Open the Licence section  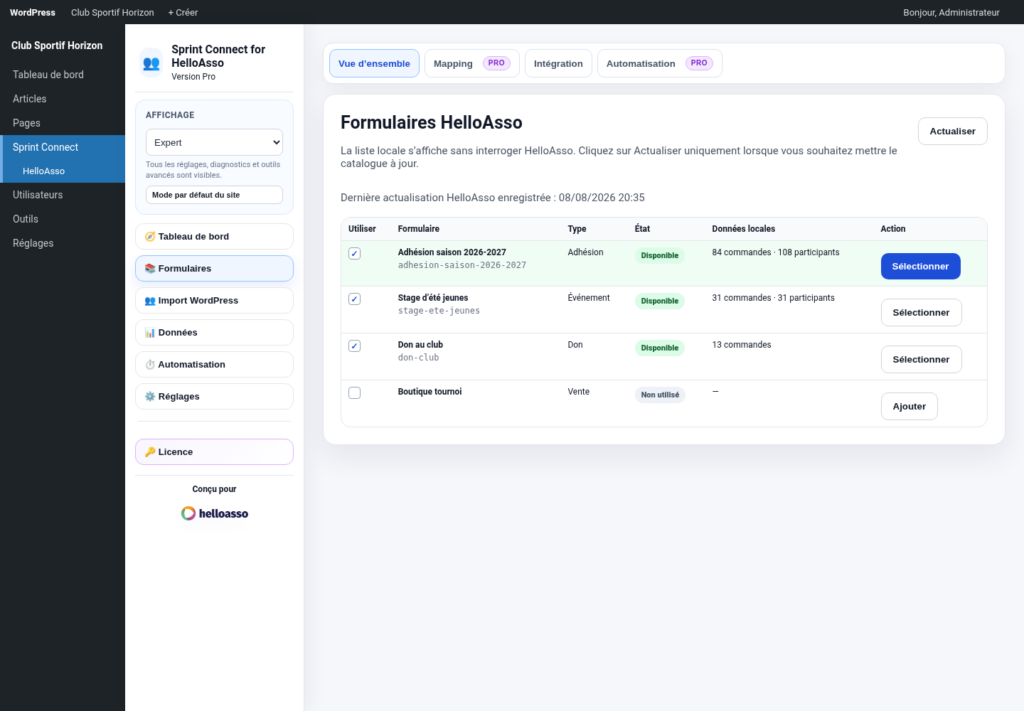point(214,452)
